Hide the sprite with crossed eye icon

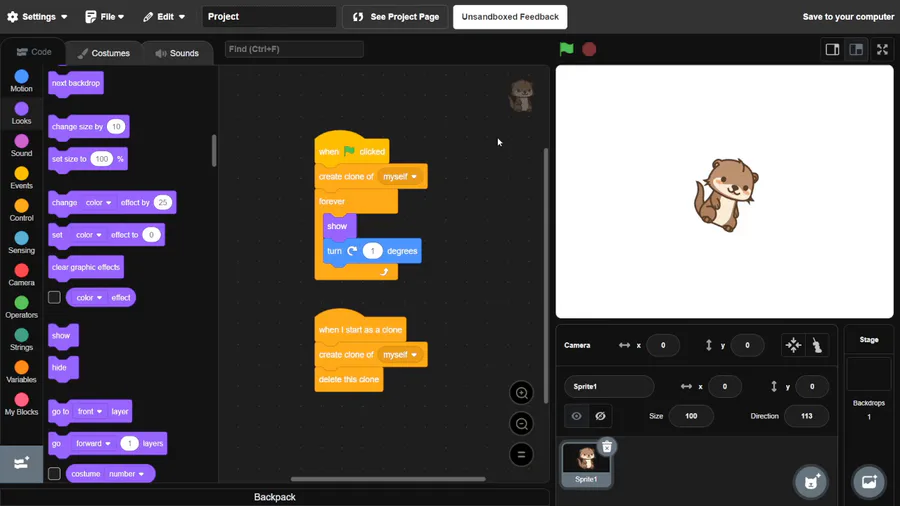pos(600,416)
